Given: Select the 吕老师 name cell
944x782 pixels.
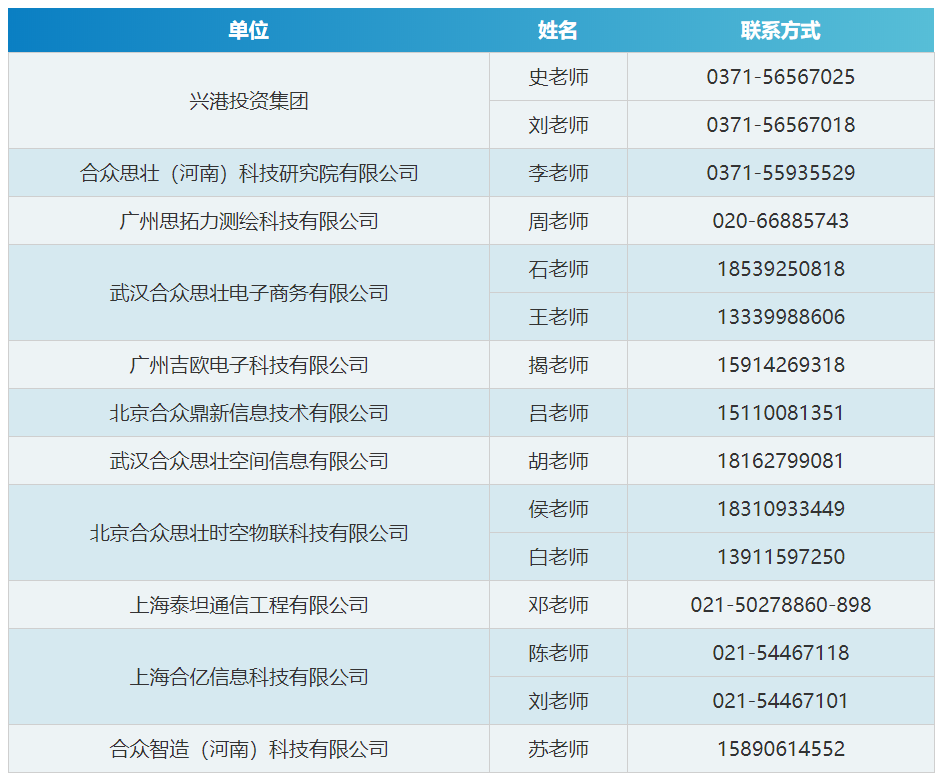Looking at the screenshot, I should [558, 413].
